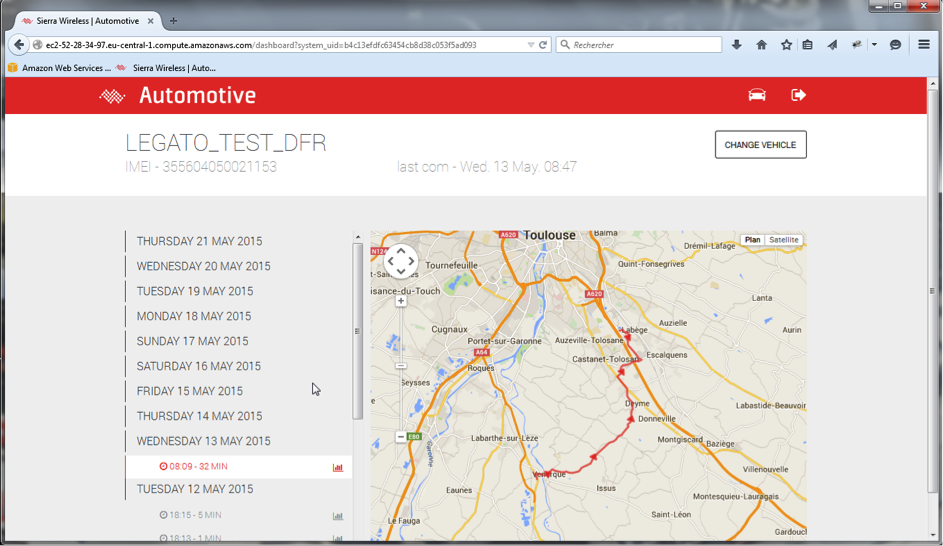Click the IMEI - 355604050021153 text

click(x=201, y=167)
